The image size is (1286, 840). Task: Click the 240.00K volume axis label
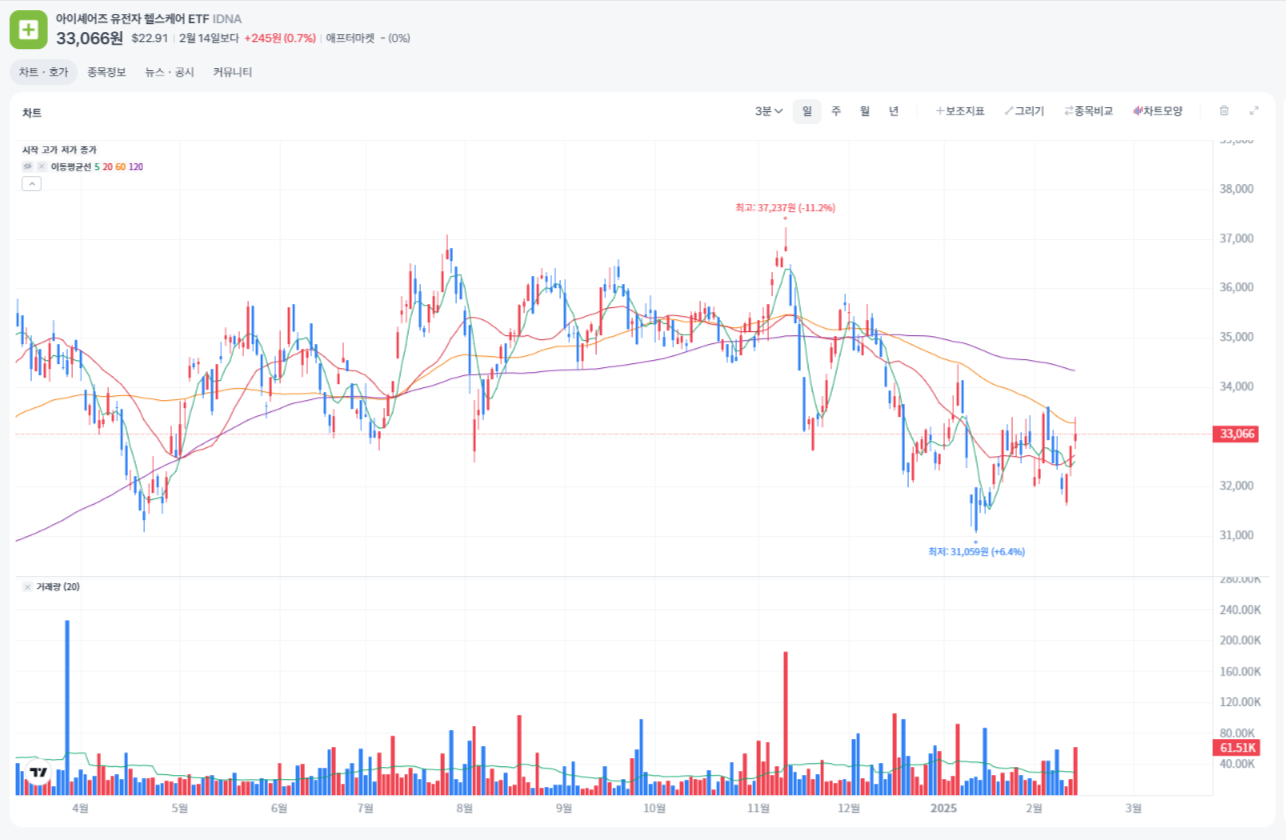pyautogui.click(x=1239, y=610)
